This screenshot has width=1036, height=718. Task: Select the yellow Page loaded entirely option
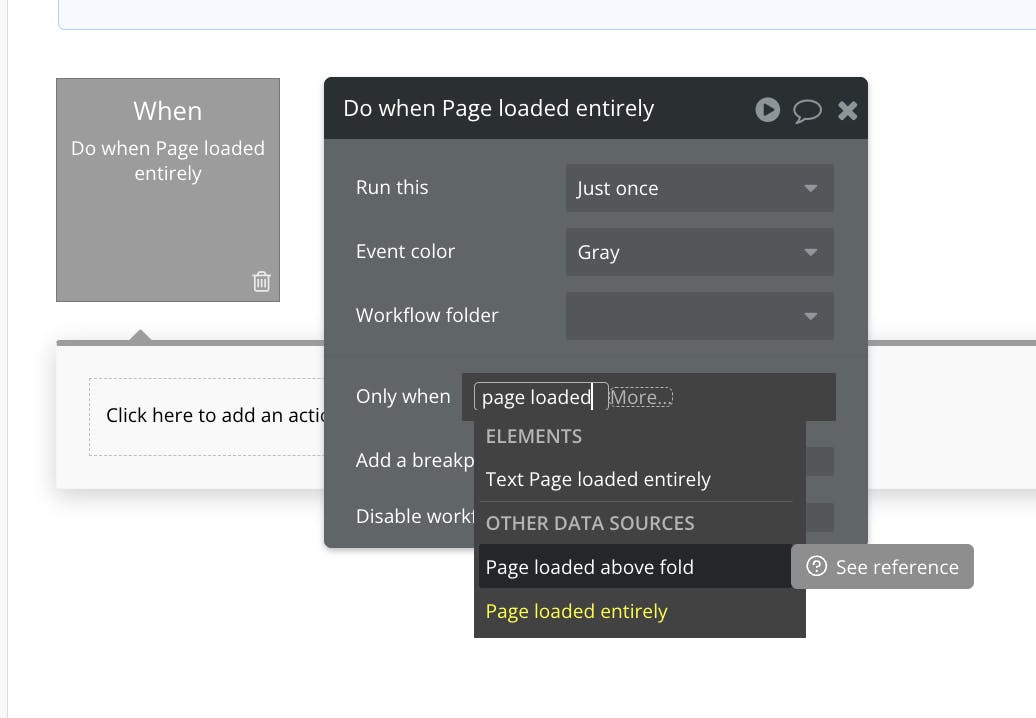[x=576, y=611]
